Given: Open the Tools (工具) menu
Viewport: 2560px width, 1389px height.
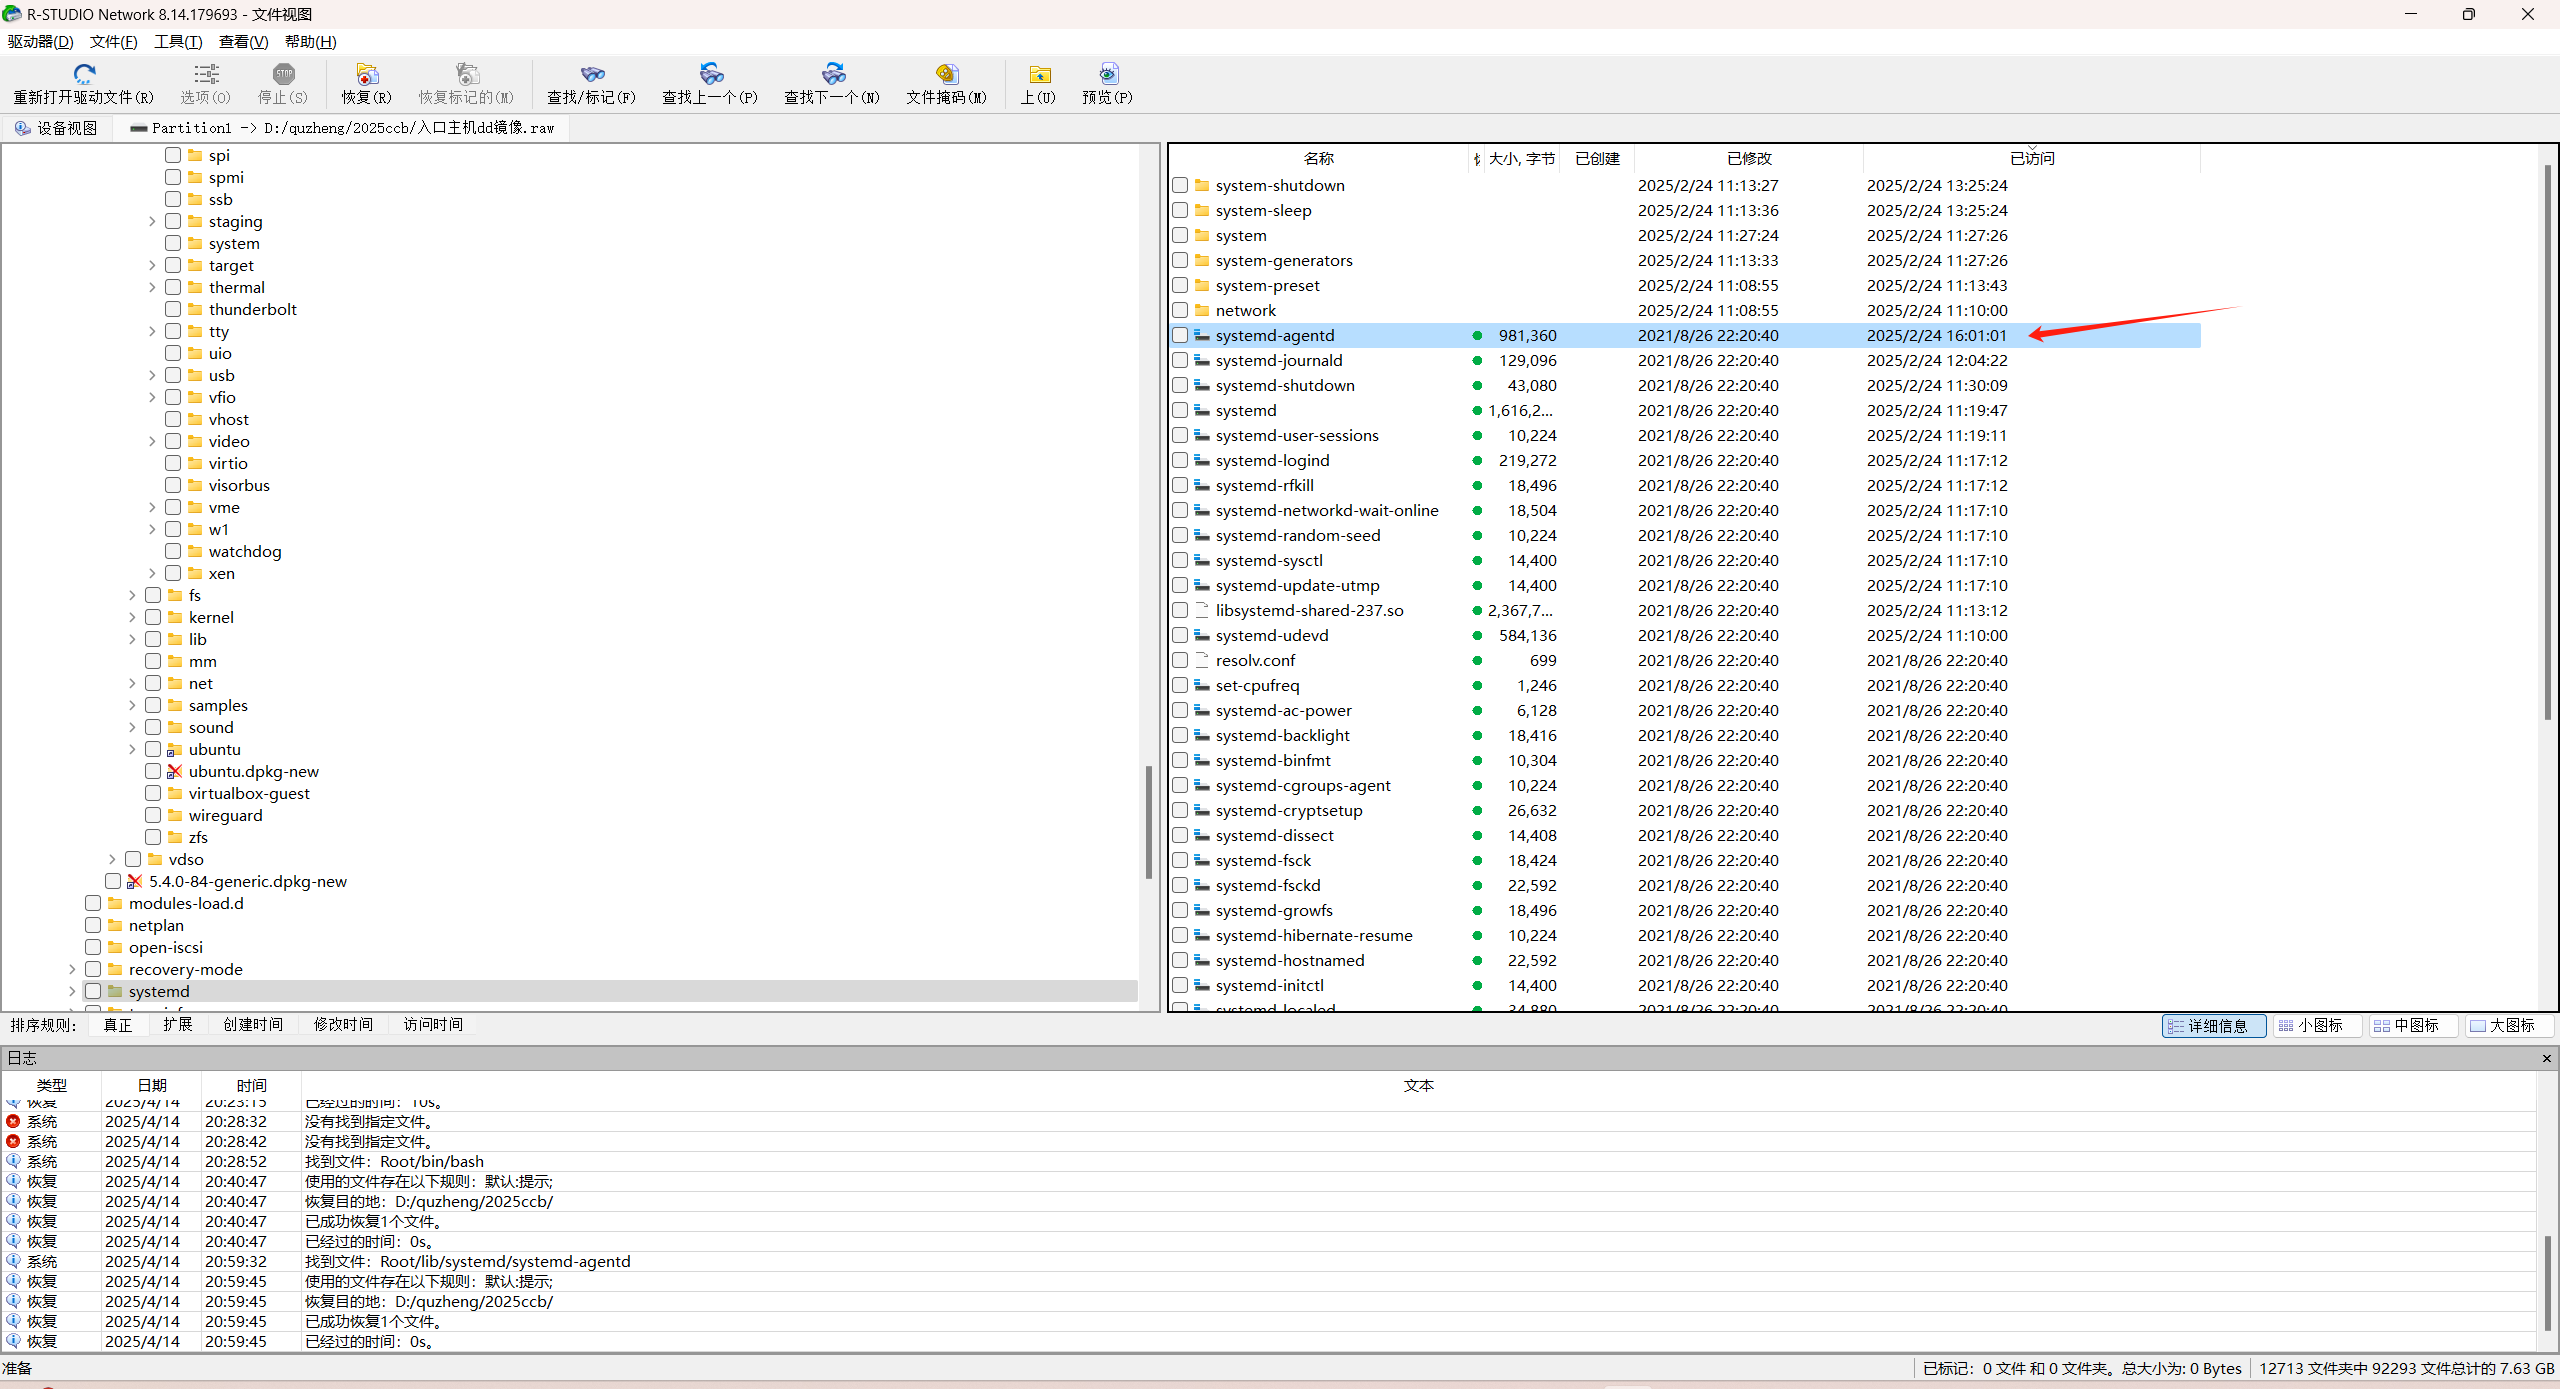Looking at the screenshot, I should coord(177,41).
